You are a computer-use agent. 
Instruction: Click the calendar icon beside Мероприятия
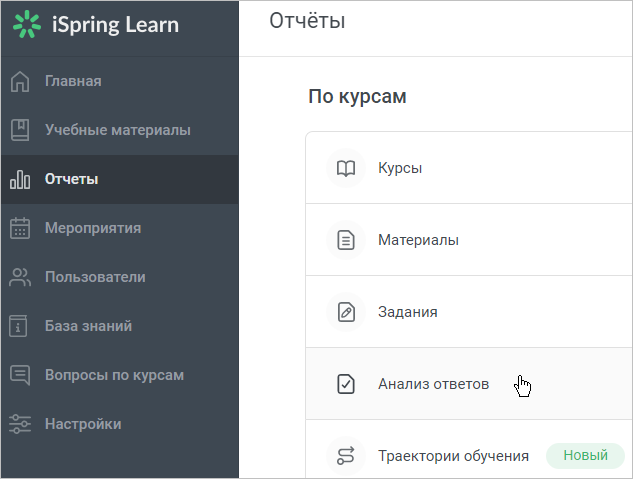[x=20, y=228]
